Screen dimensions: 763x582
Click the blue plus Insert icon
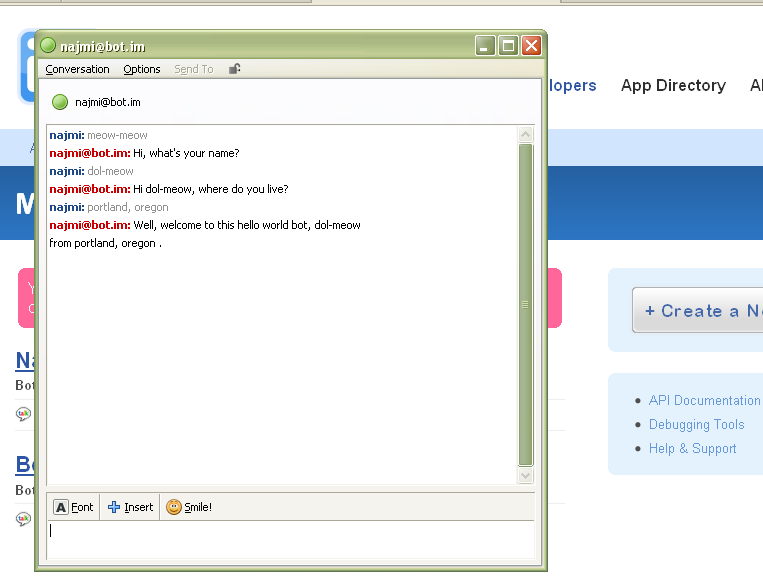[114, 507]
